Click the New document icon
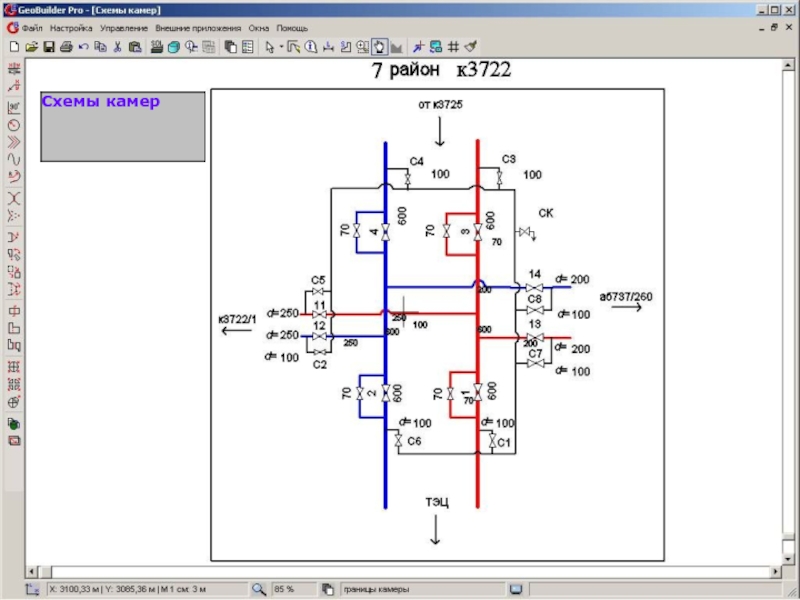This screenshot has width=800, height=600. (14, 46)
